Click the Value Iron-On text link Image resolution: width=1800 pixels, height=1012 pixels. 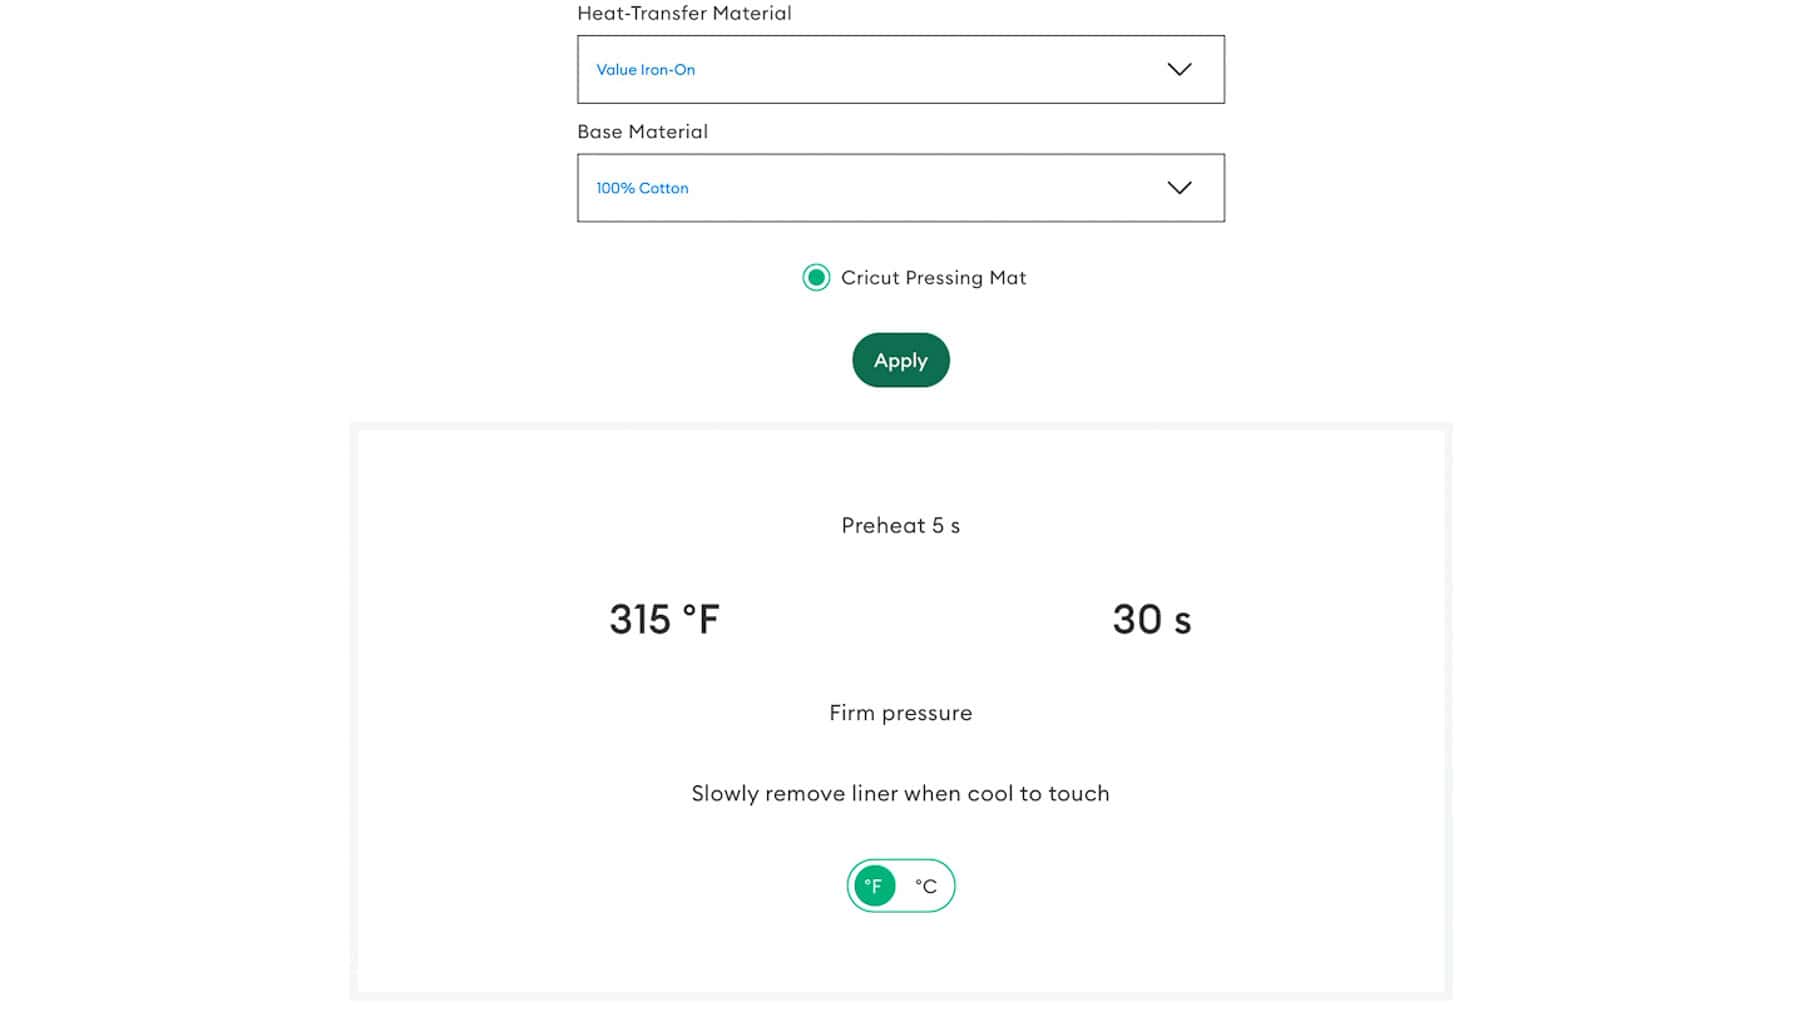[x=644, y=69]
